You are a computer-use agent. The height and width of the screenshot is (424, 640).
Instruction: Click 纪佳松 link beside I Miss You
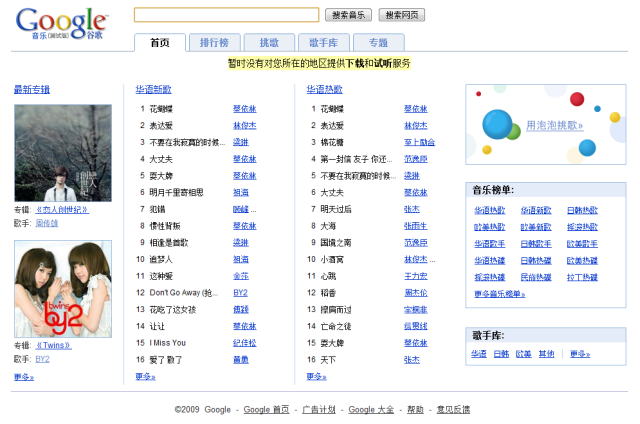[244, 343]
